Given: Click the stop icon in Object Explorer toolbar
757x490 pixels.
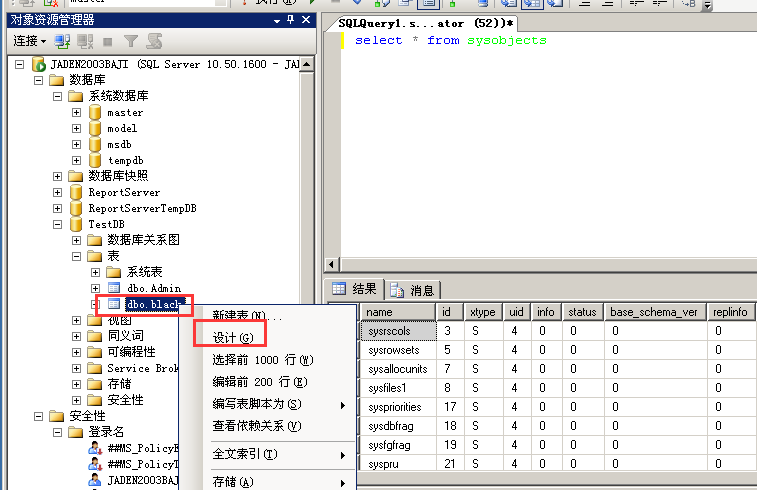Looking at the screenshot, I should click(108, 42).
